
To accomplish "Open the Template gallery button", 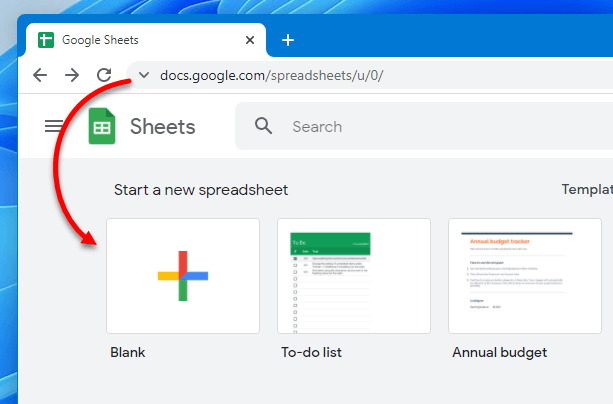I will click(587, 190).
